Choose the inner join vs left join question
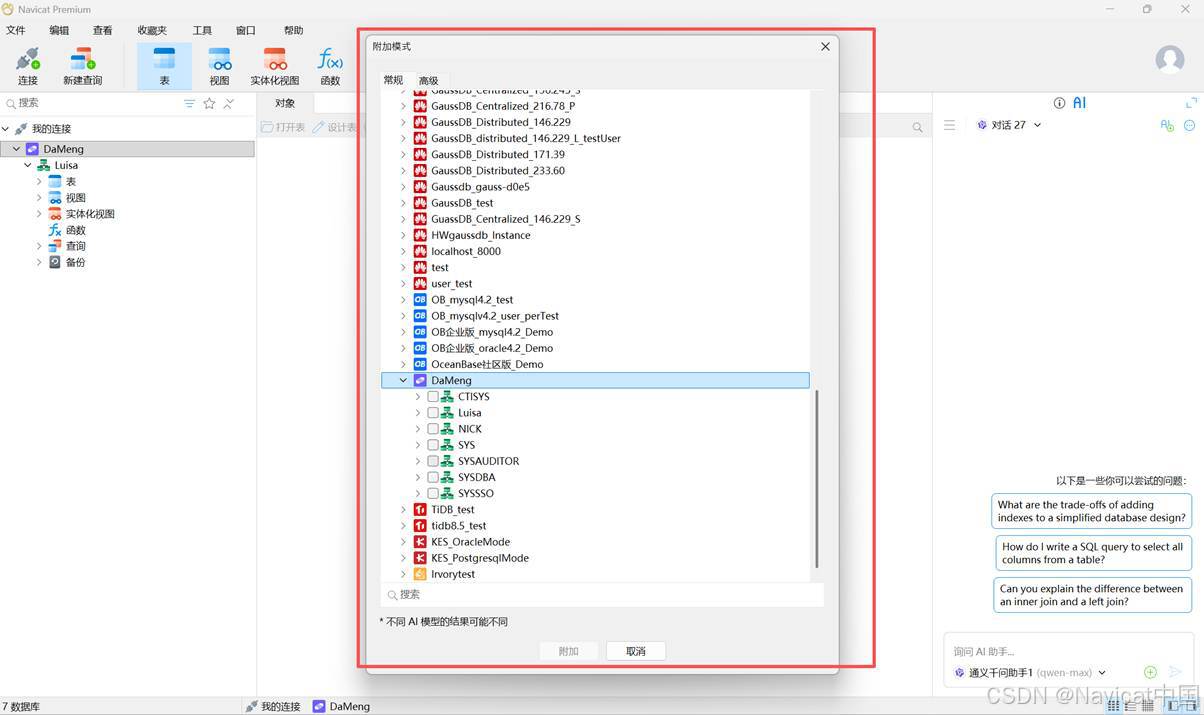The height and width of the screenshot is (715, 1204). pos(1092,595)
